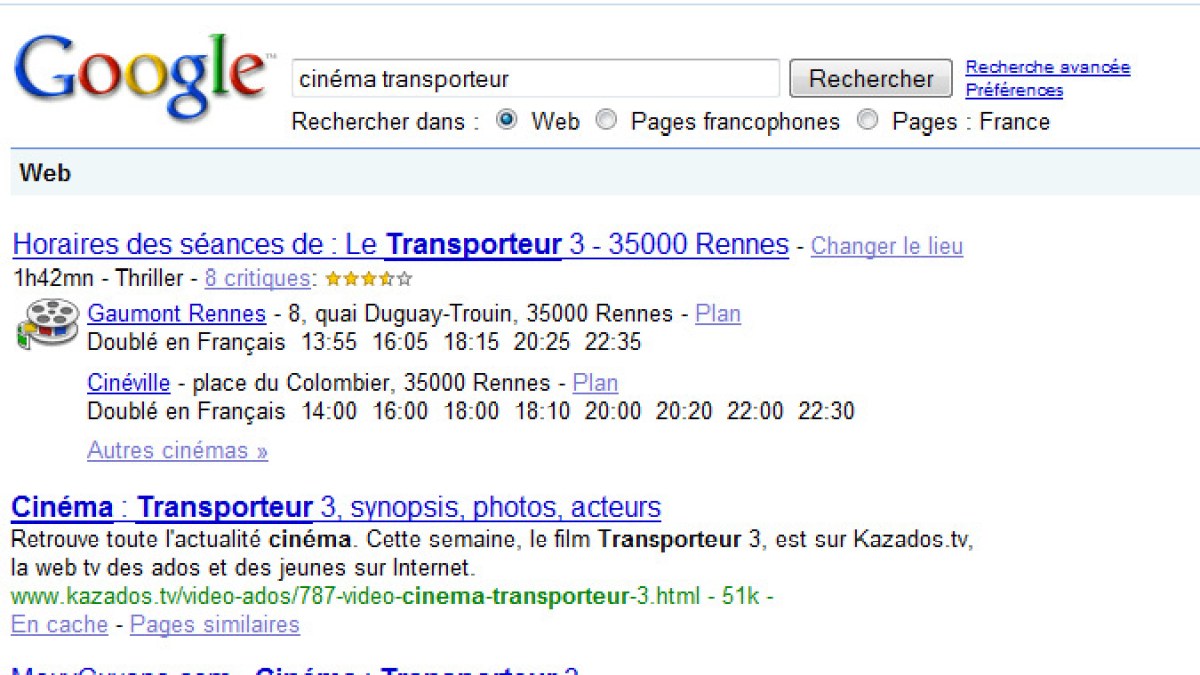Click the 8, quai Duguay-Trouin address text

[481, 314]
